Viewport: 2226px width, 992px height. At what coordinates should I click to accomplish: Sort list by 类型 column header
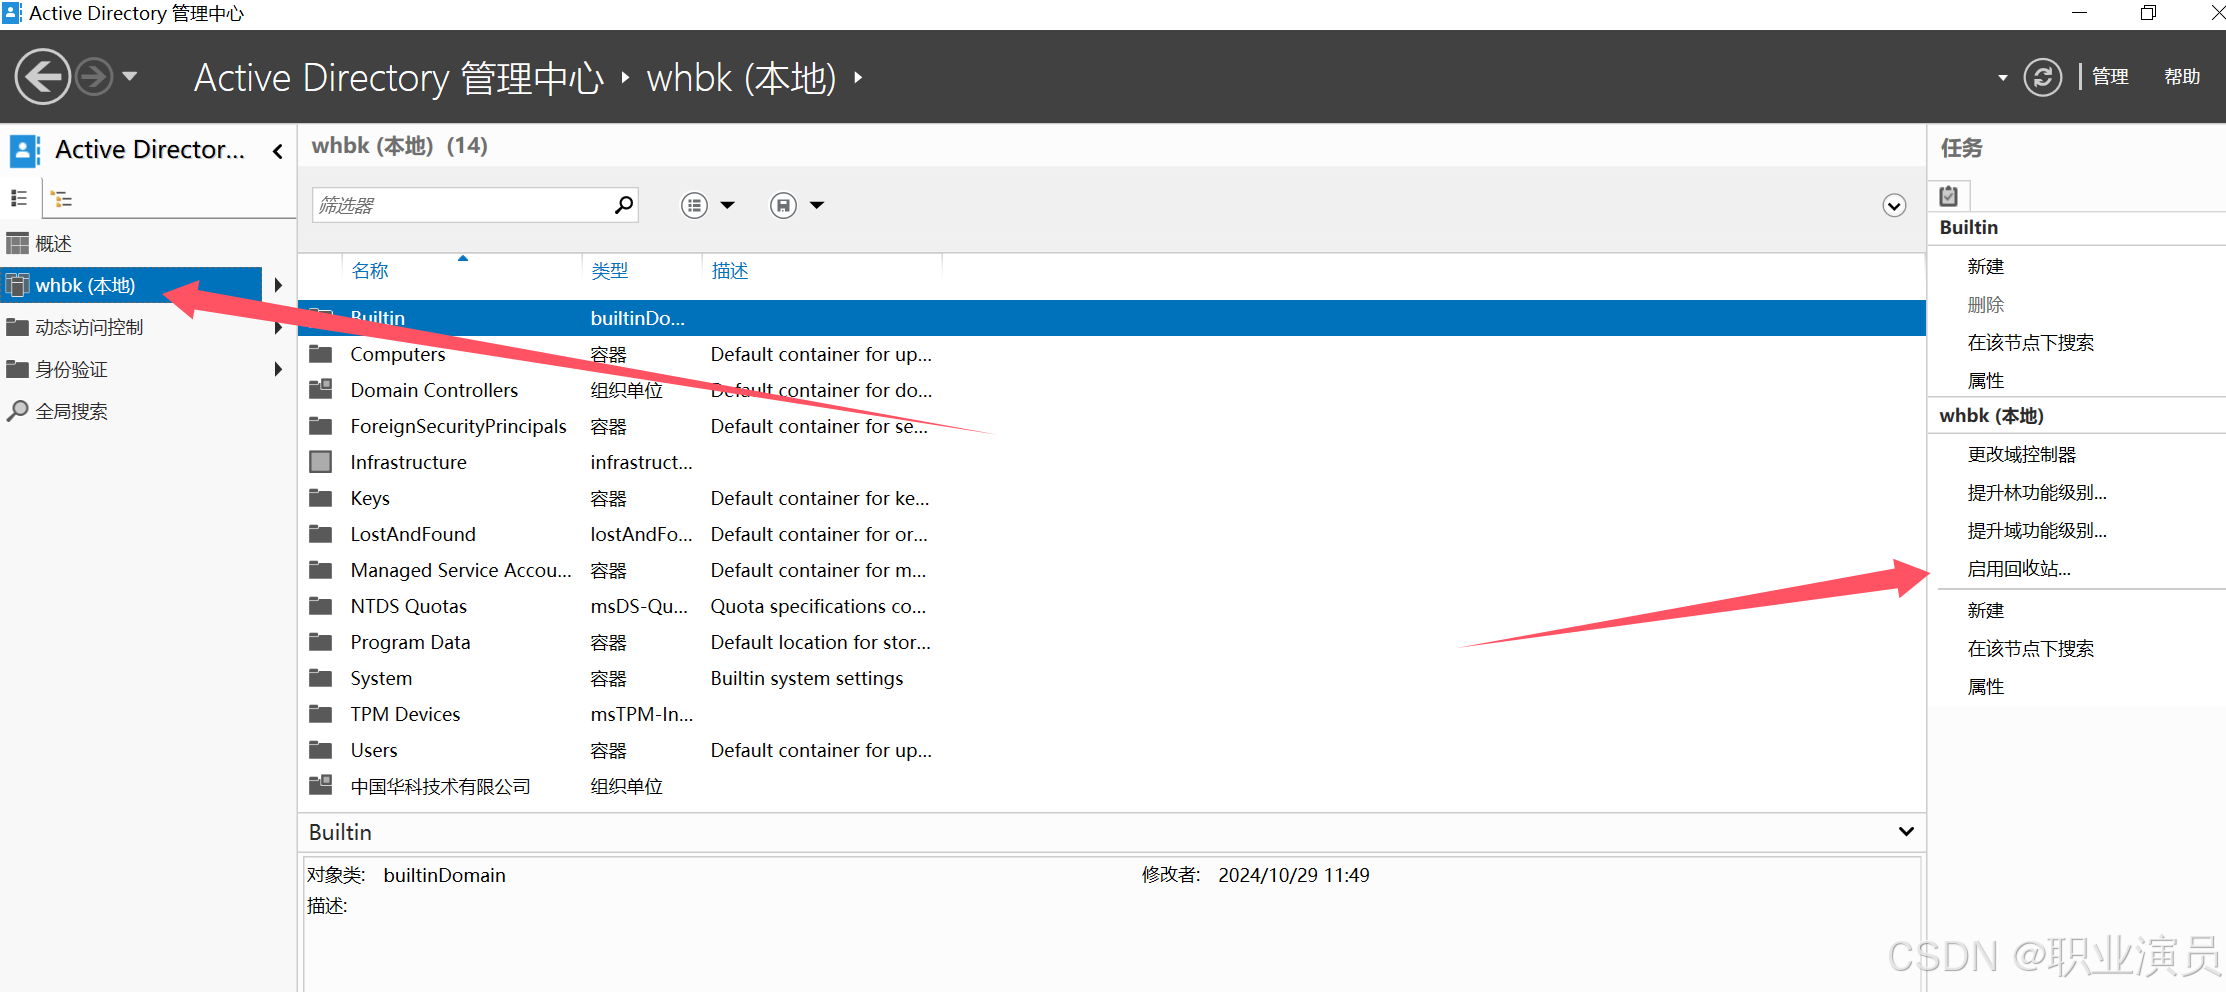coord(610,271)
